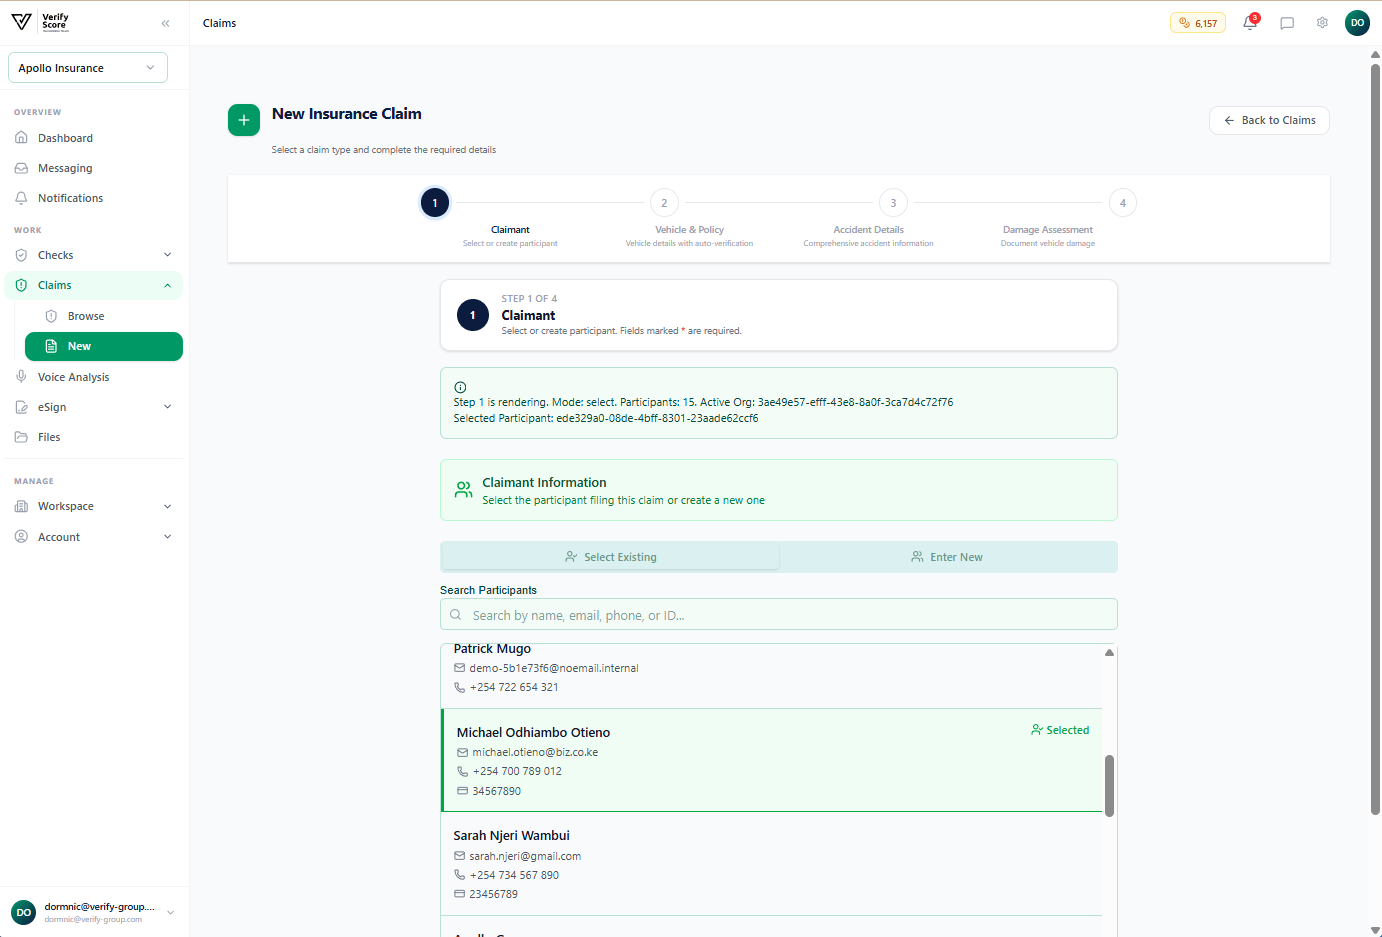Click the Dashboard home icon

tap(21, 138)
